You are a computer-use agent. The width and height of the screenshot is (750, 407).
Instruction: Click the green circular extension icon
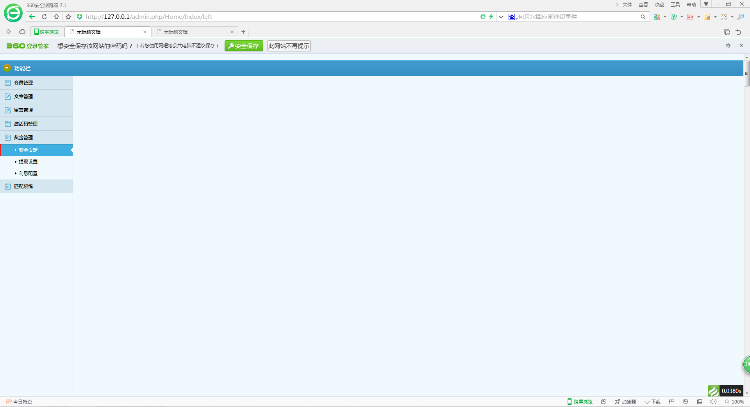[x=674, y=17]
